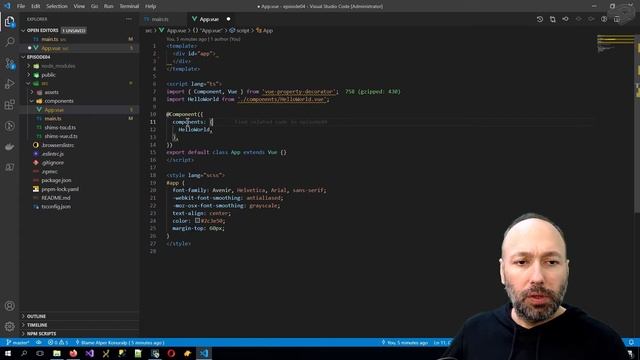This screenshot has height=360, width=640.
Task: Open the Run and Debug view
Action: click(x=9, y=84)
